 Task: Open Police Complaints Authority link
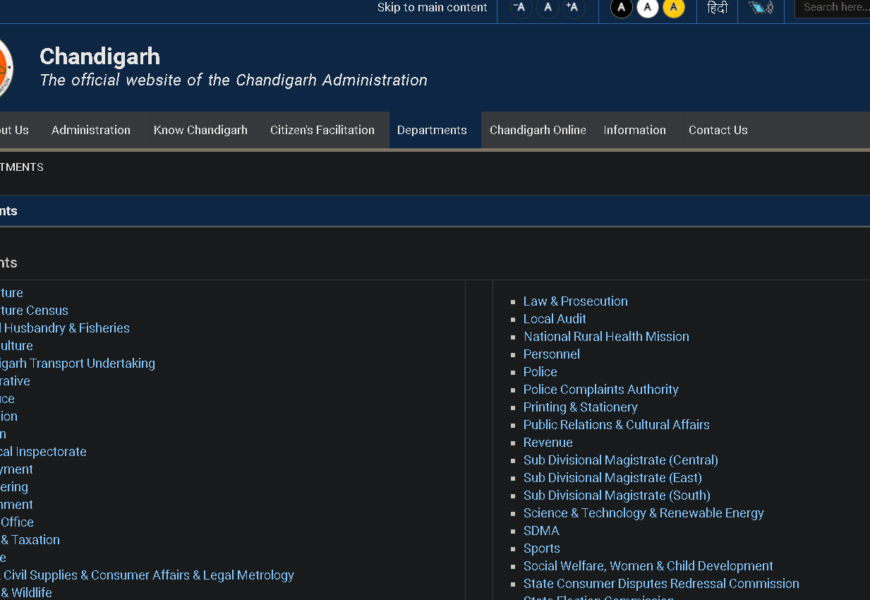[x=600, y=390]
